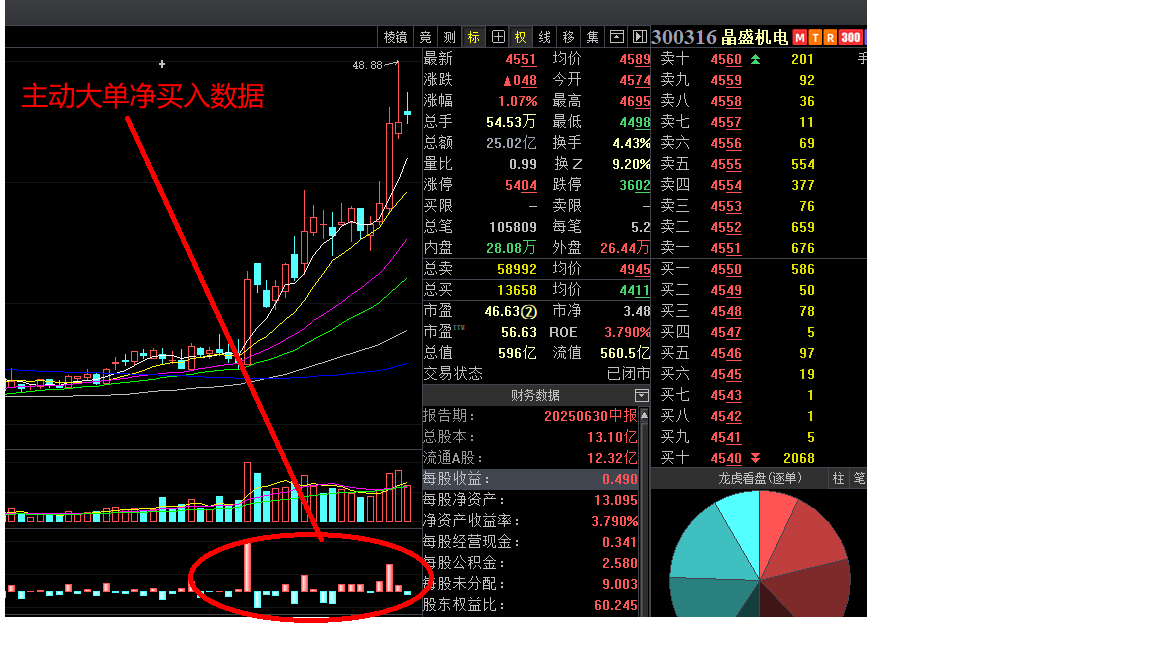Click the 交易状态 value 已闭市
Screen dimensions: 1152x648
(x=629, y=374)
